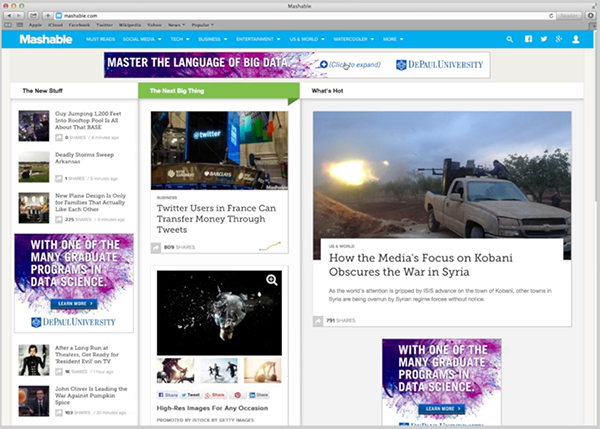
Task: Reload the page using the refresh icon
Action: pyautogui.click(x=551, y=16)
